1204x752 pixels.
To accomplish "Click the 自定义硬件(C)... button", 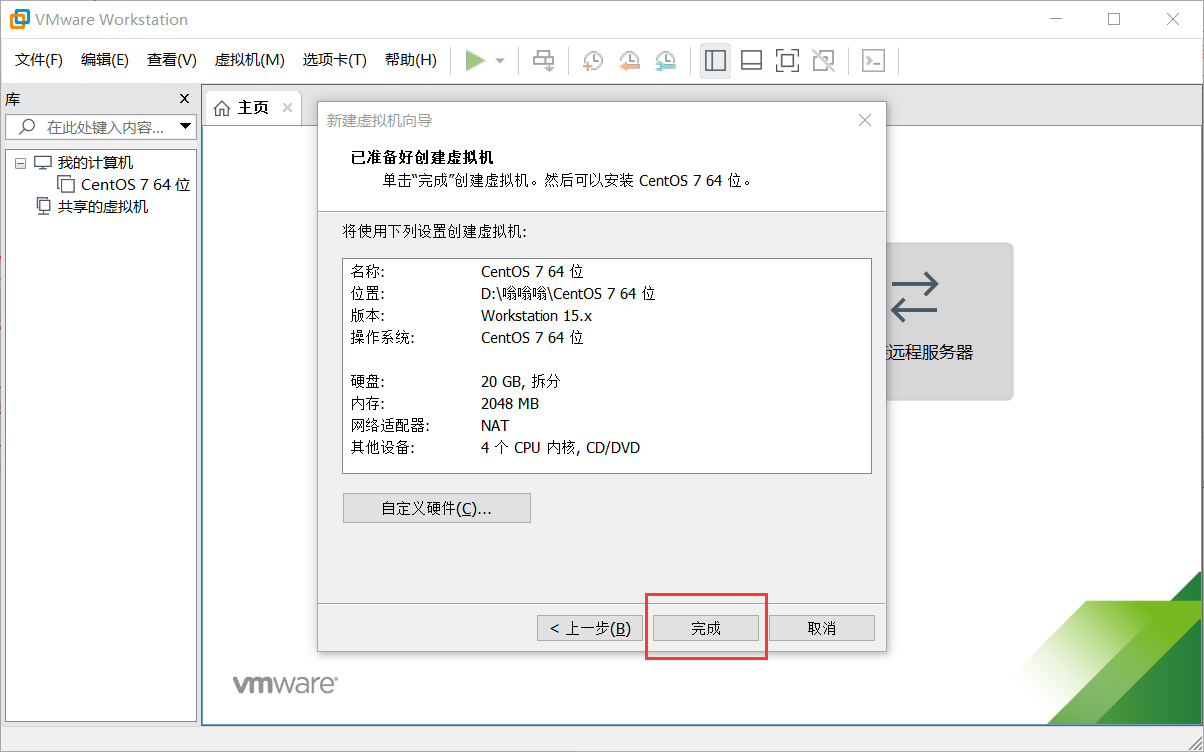I will point(436,508).
